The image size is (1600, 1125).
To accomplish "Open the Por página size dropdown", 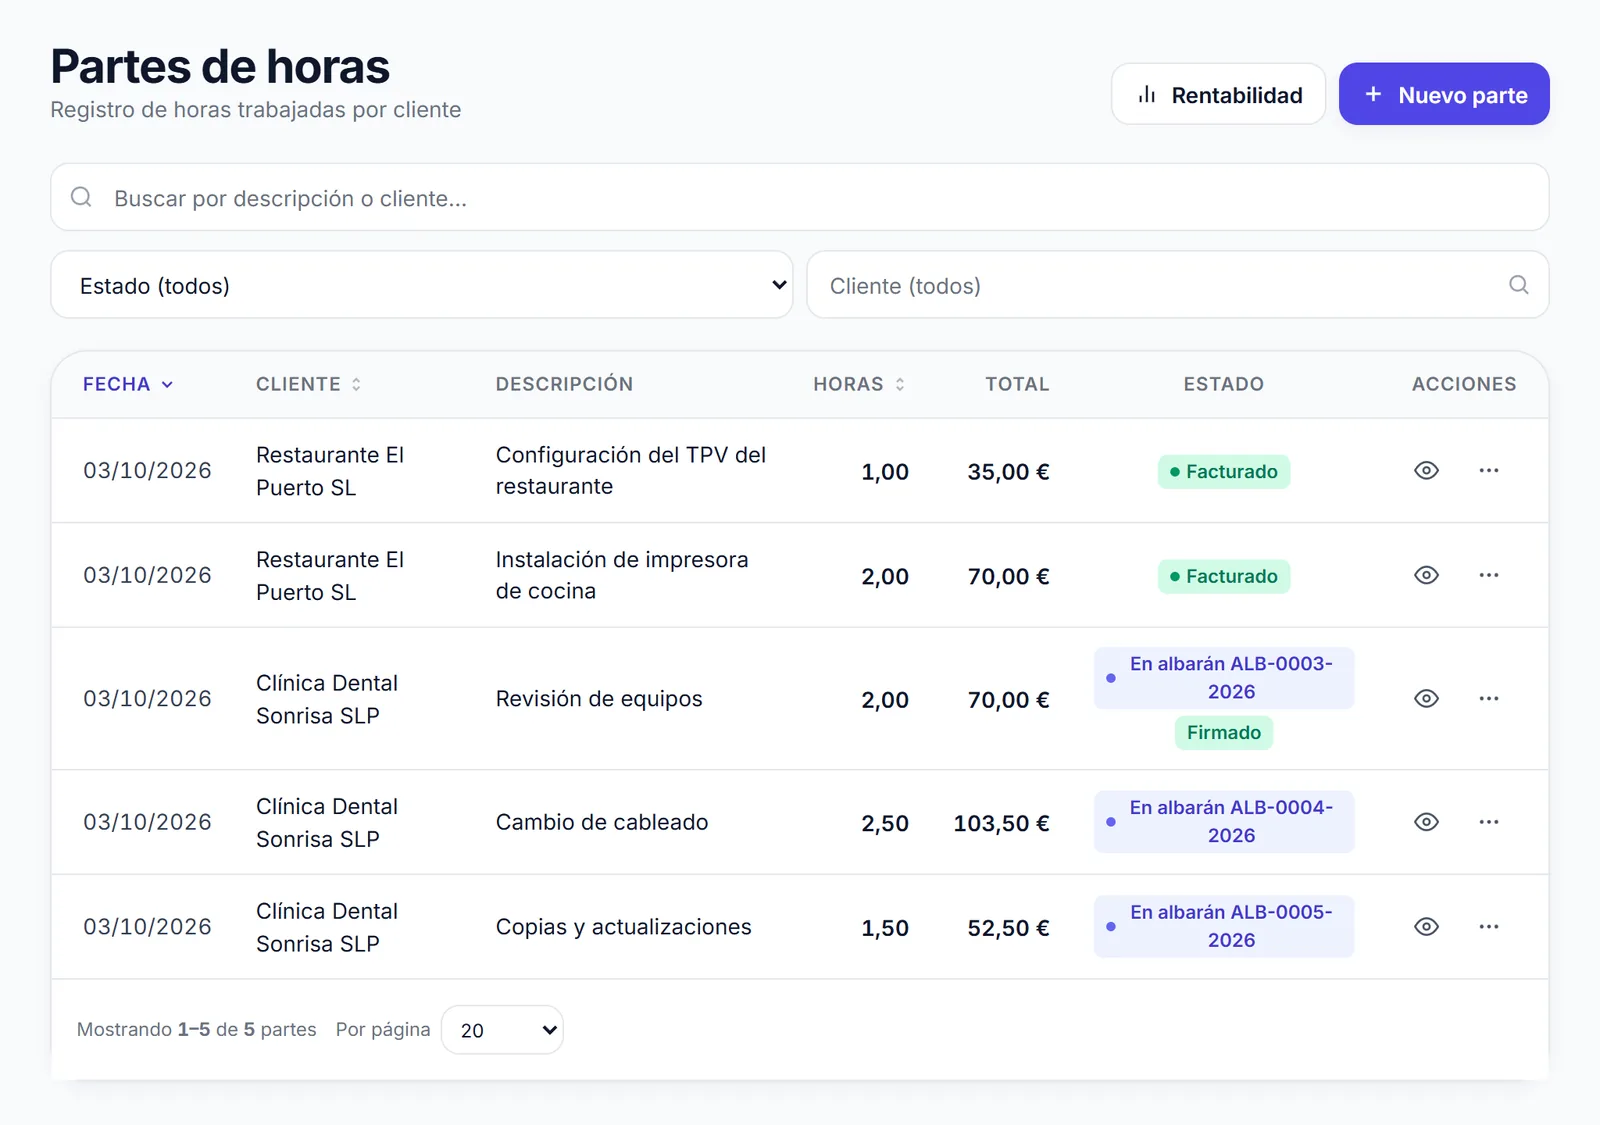I will pyautogui.click(x=502, y=1030).
